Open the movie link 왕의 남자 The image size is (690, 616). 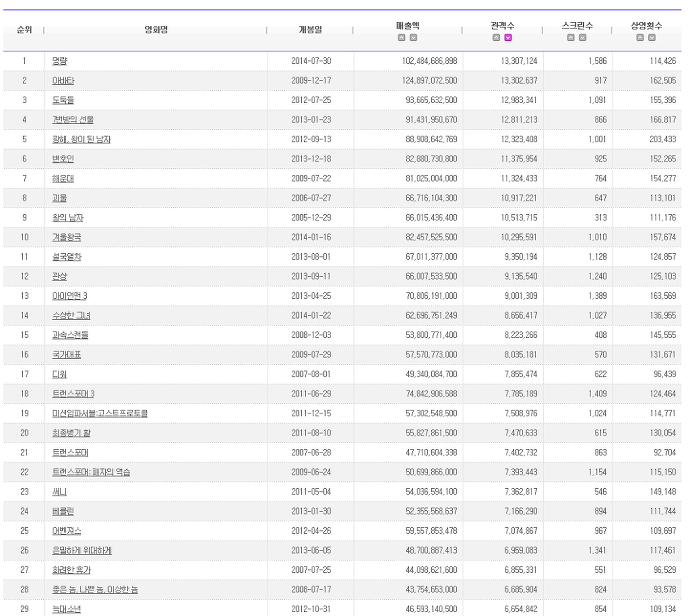click(68, 218)
